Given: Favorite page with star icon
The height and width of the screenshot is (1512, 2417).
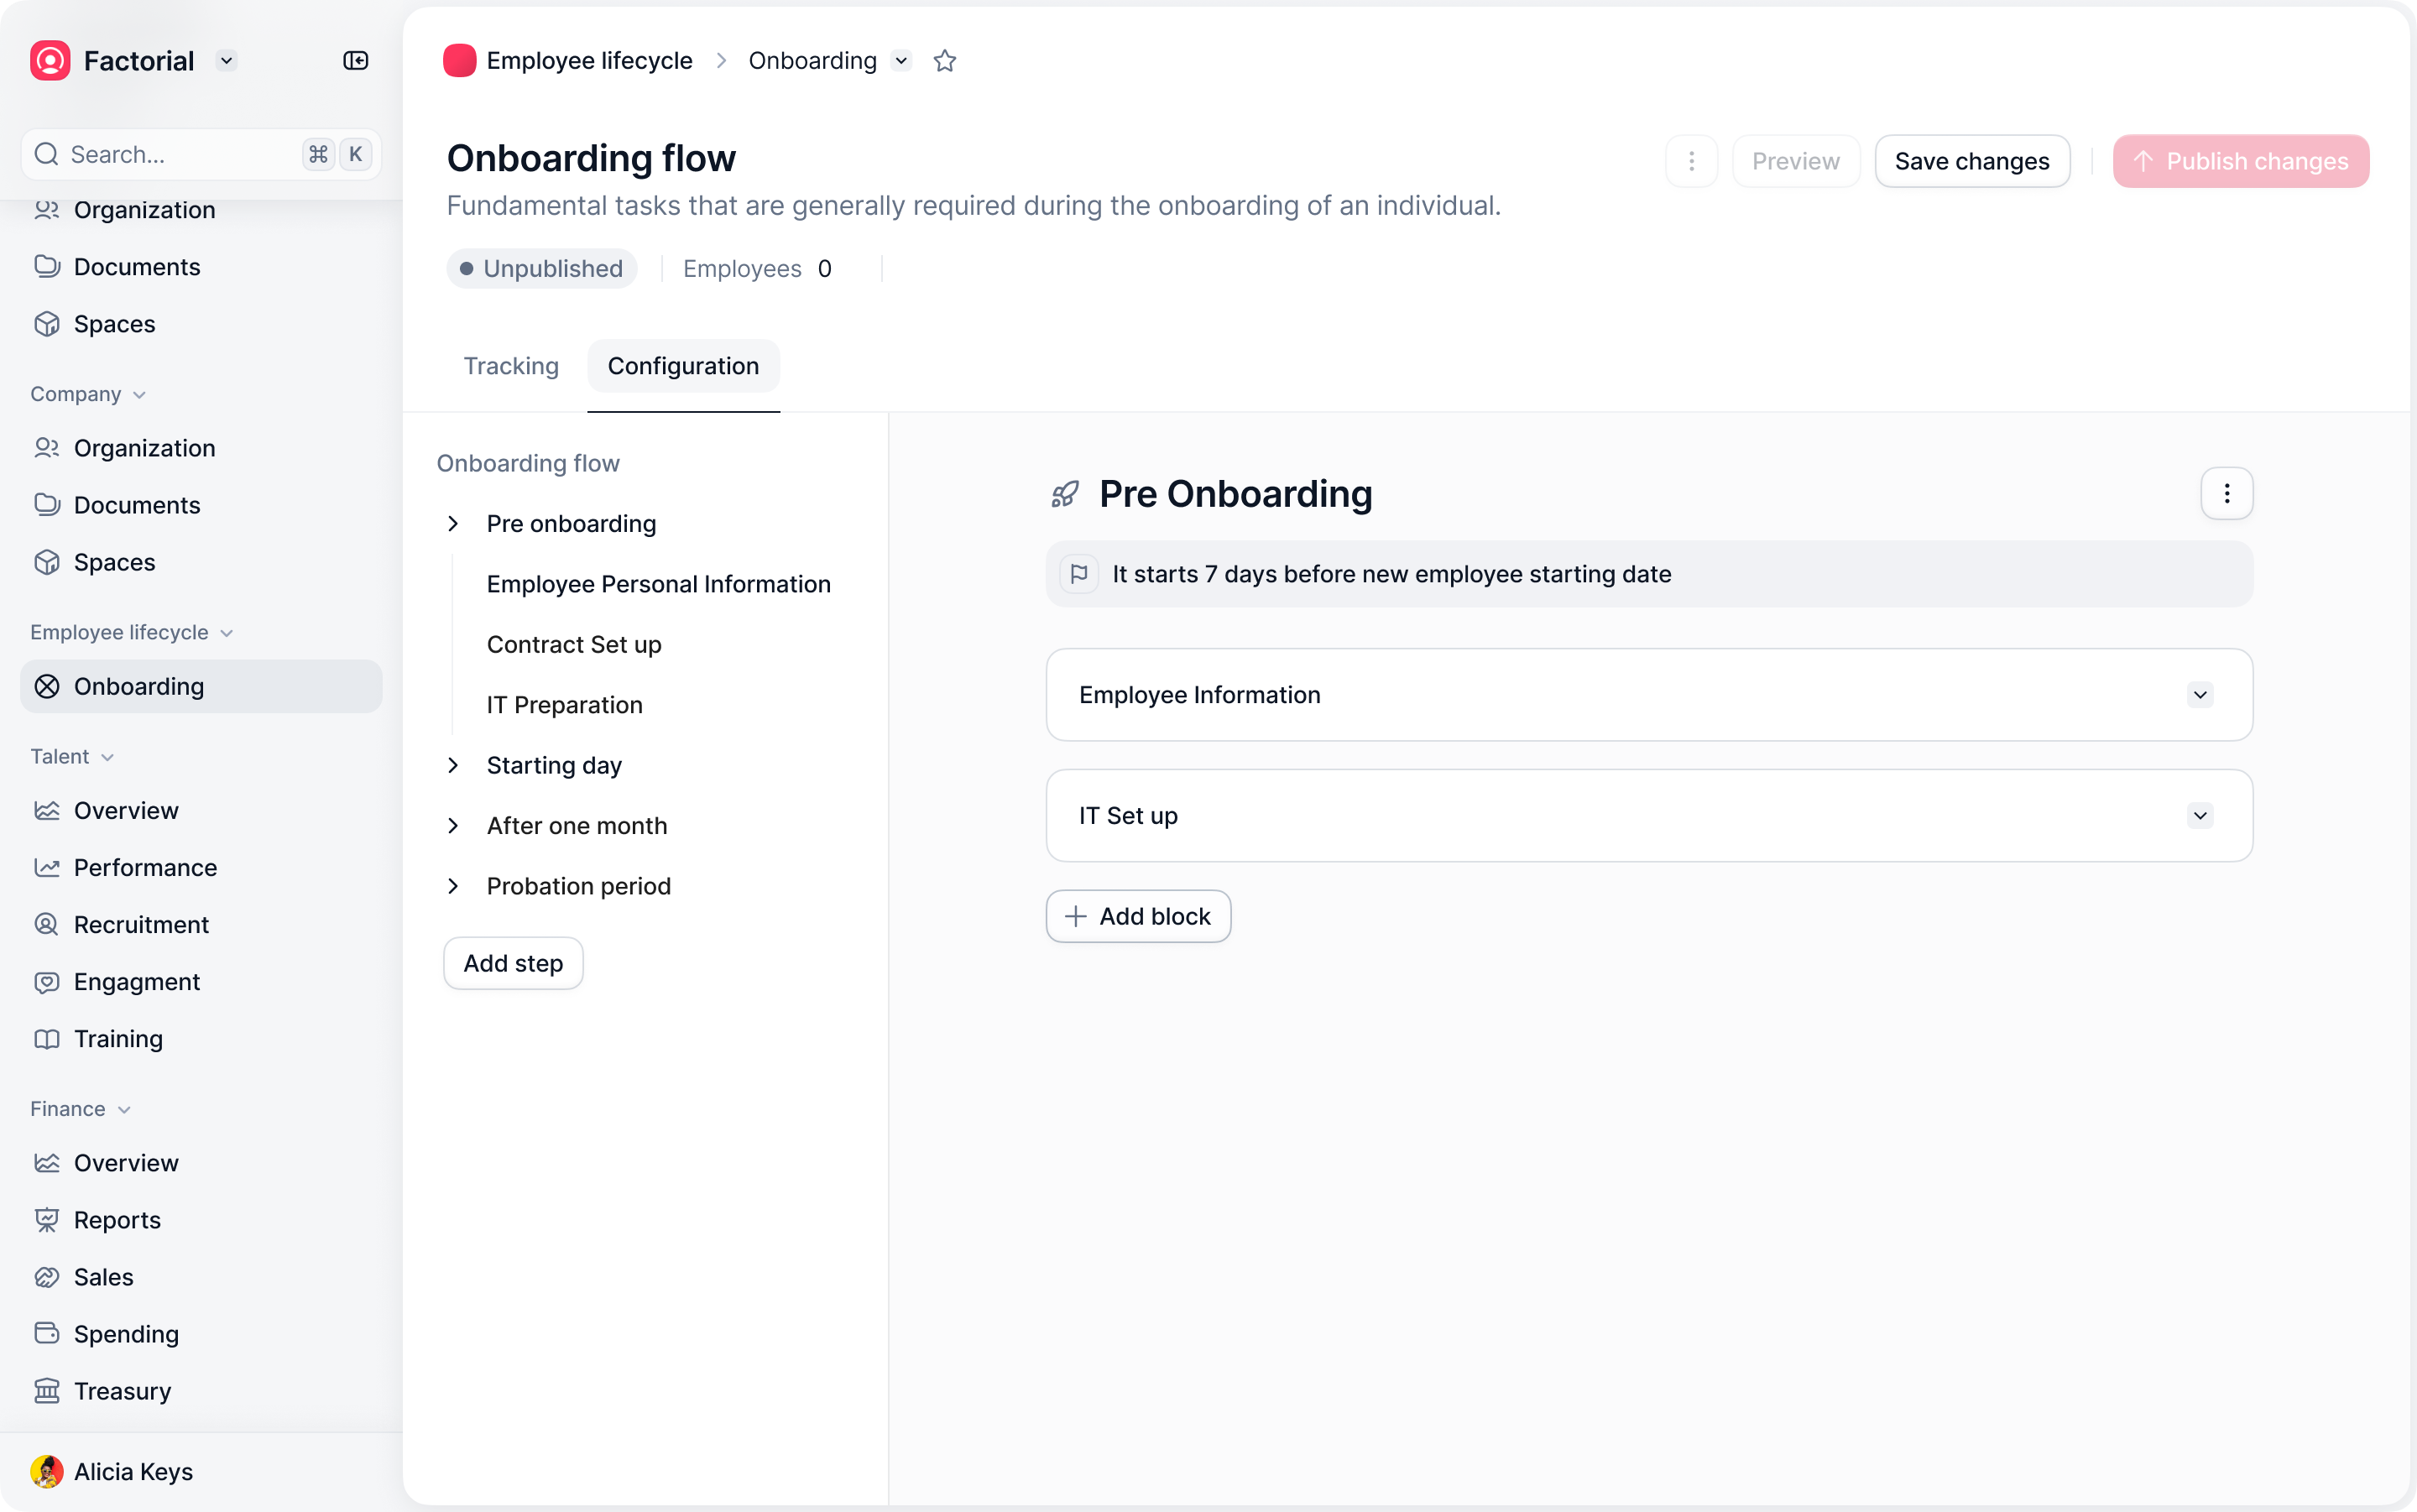Looking at the screenshot, I should [944, 61].
